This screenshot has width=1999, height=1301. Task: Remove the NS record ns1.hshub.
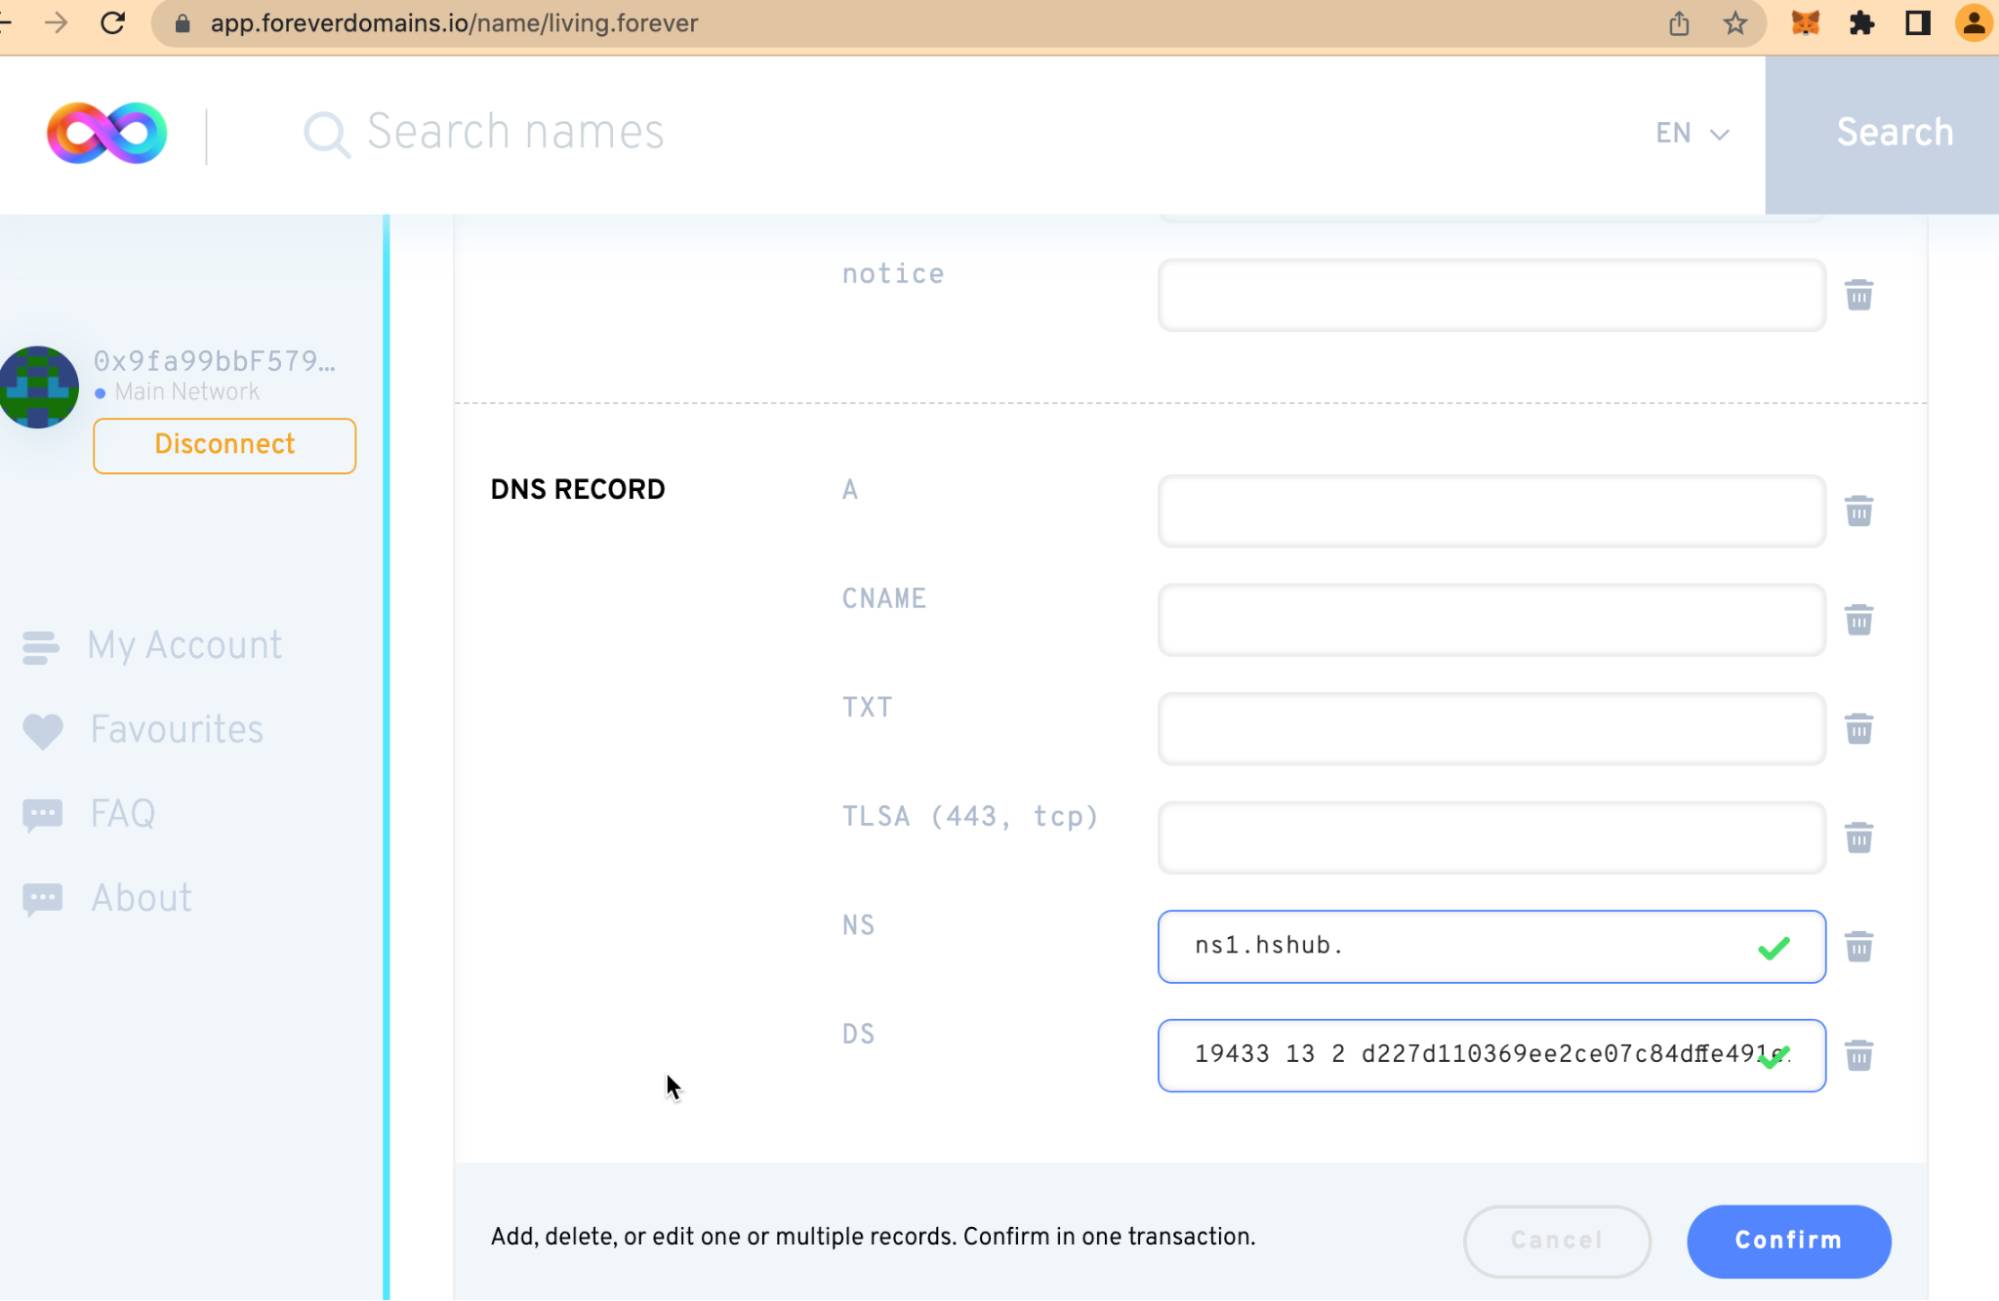coord(1858,947)
